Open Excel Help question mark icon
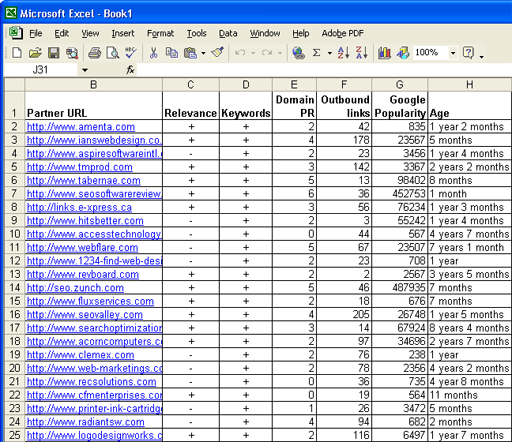Image resolution: width=512 pixels, height=442 pixels. click(x=468, y=53)
